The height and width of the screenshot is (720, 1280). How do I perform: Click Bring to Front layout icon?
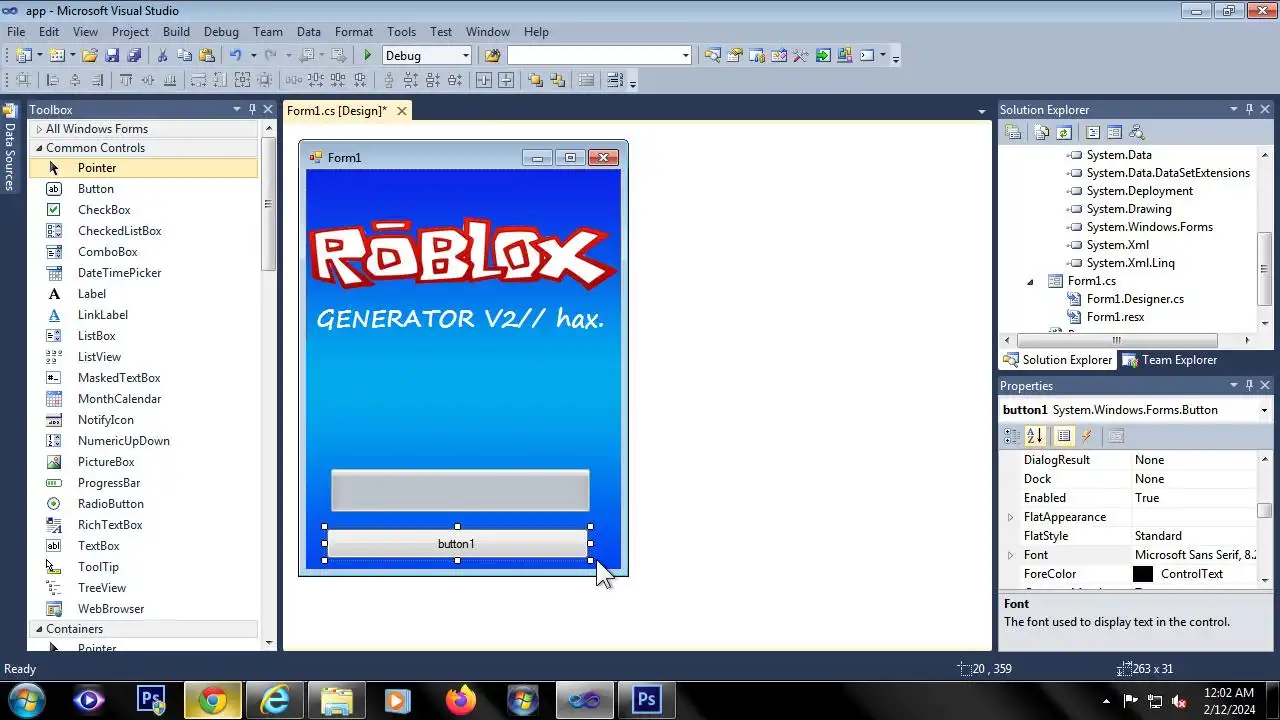[x=535, y=81]
